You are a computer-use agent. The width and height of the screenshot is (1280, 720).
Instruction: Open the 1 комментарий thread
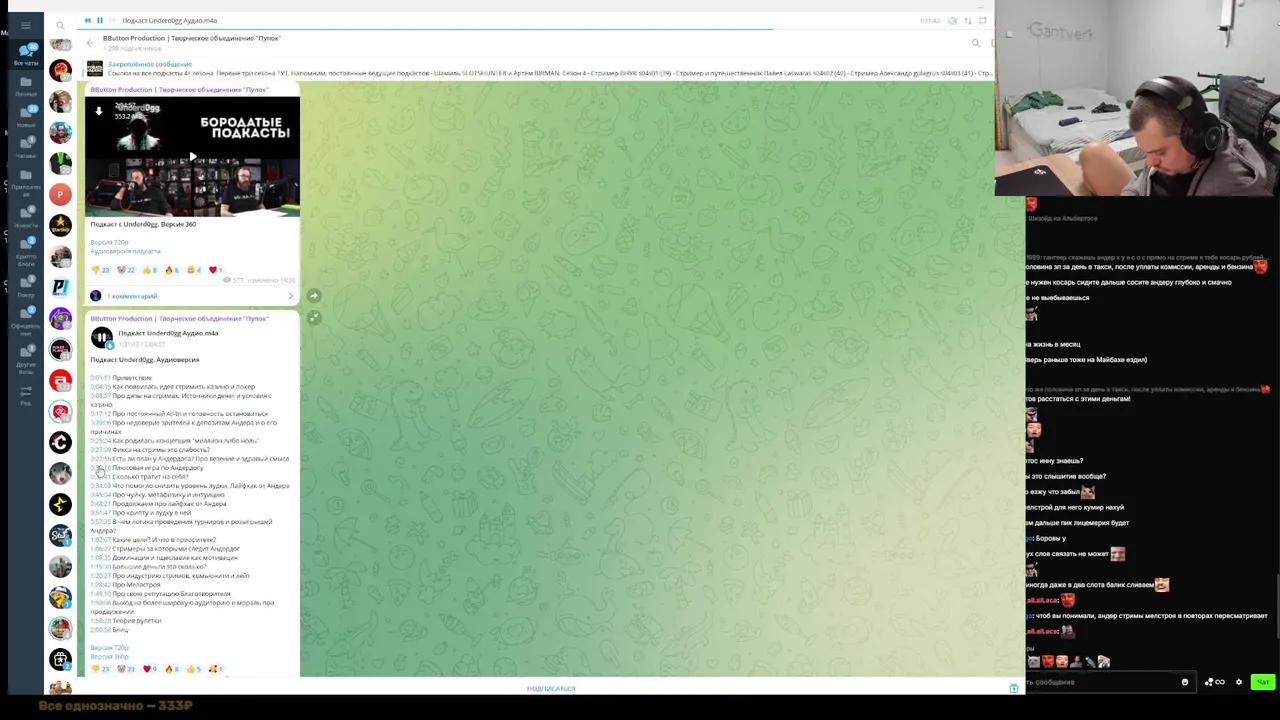[132, 296]
